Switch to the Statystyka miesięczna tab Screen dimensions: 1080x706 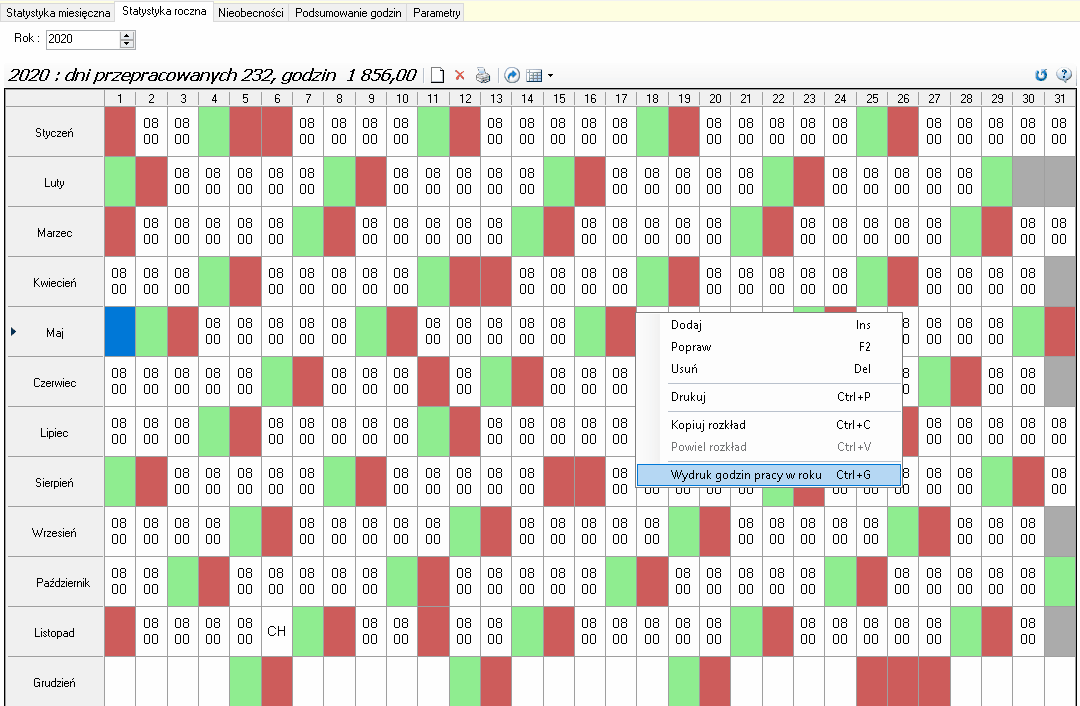click(58, 12)
